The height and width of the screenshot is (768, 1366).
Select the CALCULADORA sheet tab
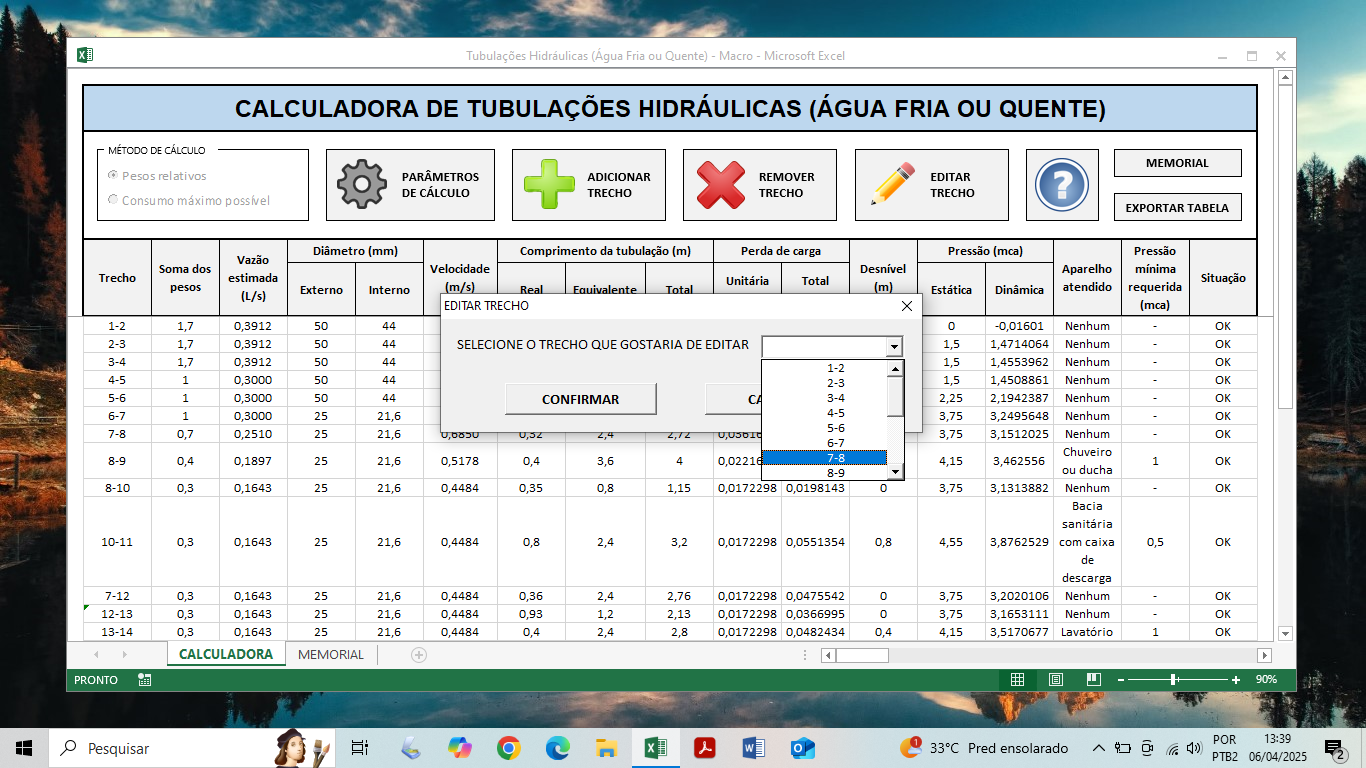coord(225,655)
